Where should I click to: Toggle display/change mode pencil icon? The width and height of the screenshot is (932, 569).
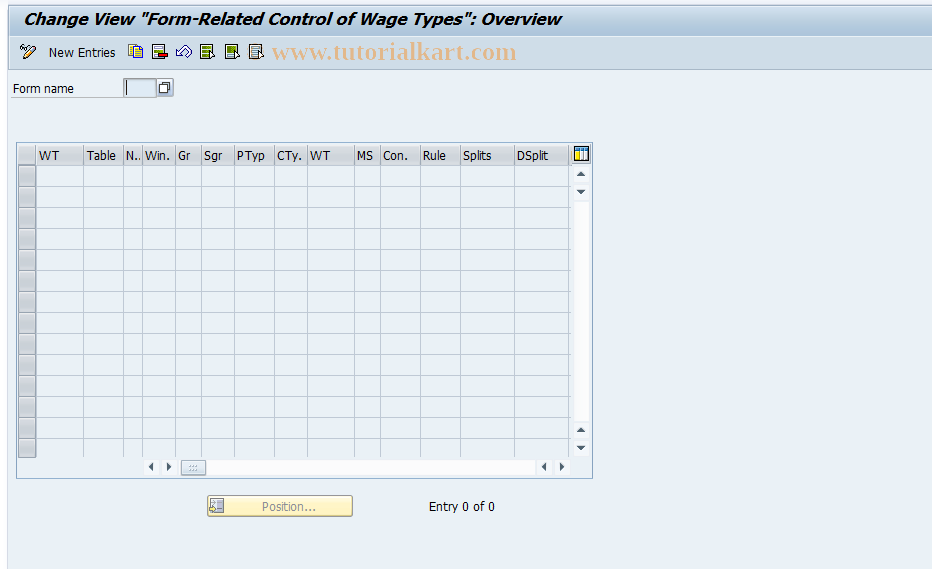[x=27, y=52]
